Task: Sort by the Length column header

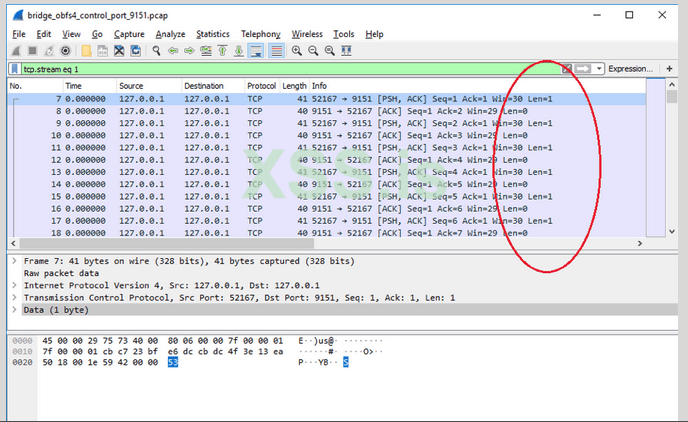Action: [x=294, y=86]
